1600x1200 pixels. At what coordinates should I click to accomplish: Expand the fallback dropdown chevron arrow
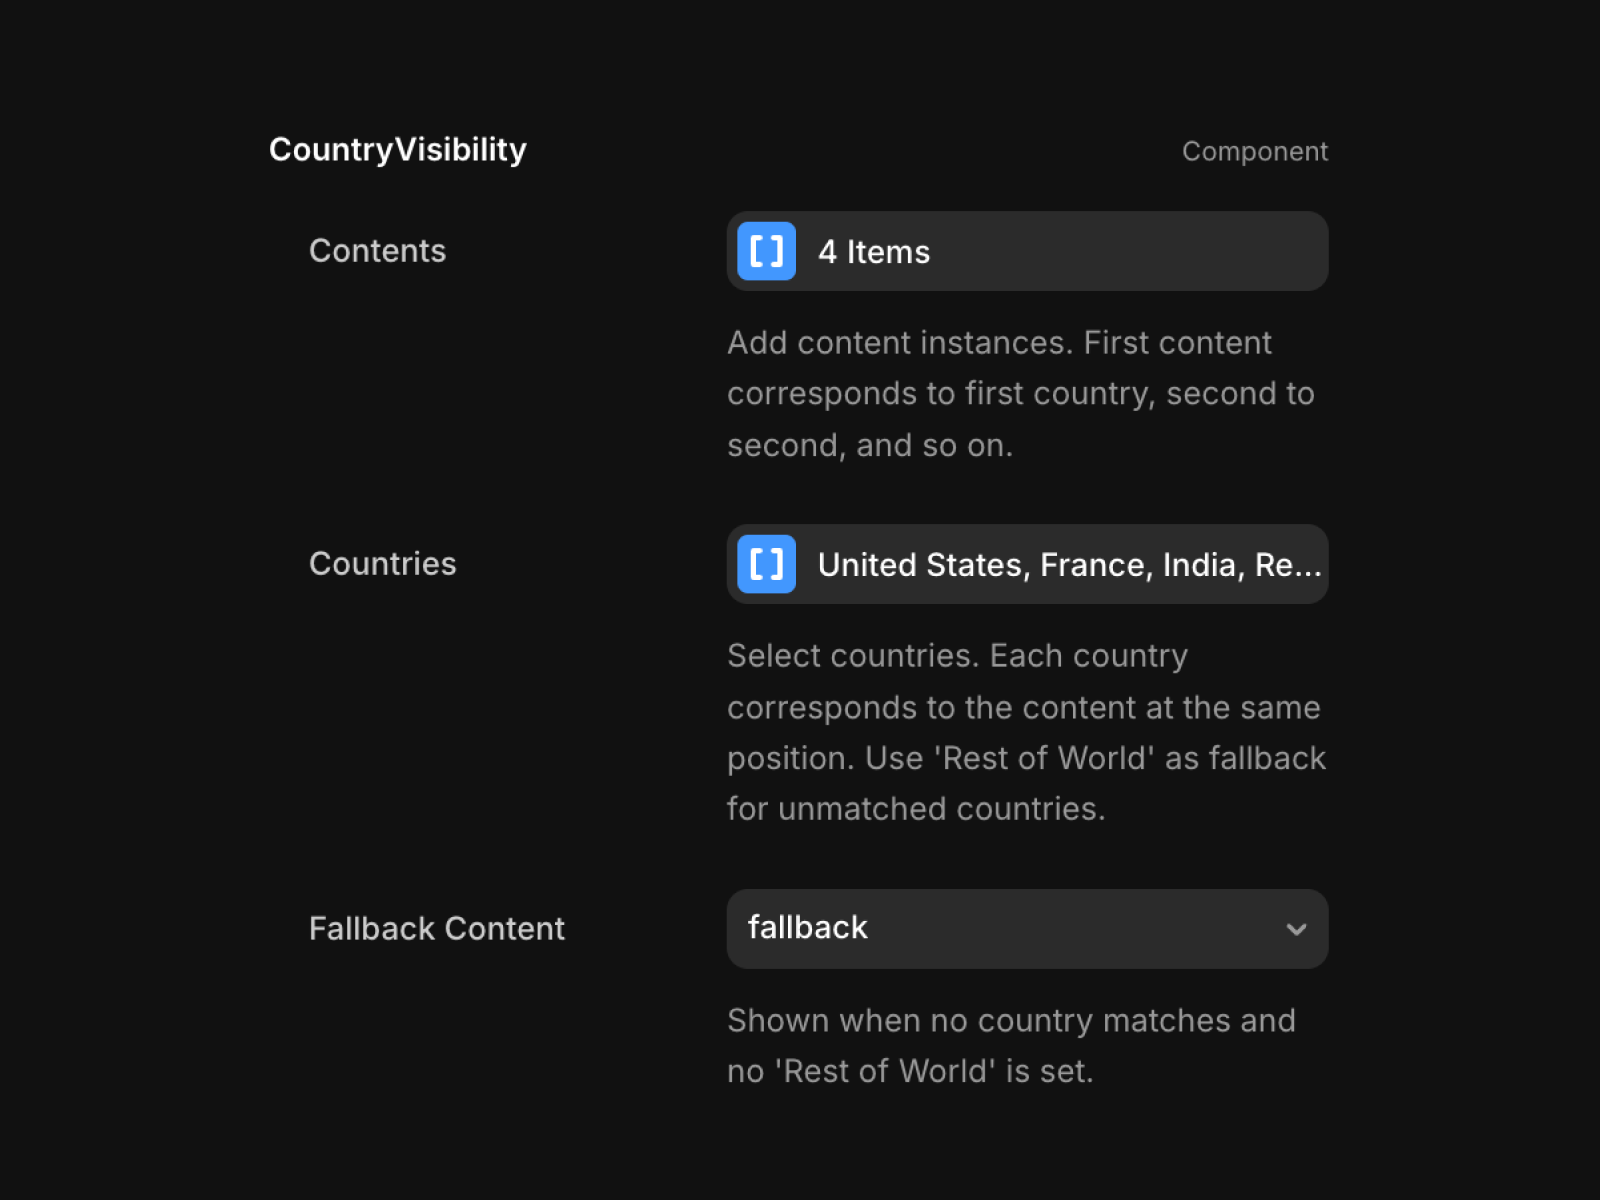[x=1296, y=929]
